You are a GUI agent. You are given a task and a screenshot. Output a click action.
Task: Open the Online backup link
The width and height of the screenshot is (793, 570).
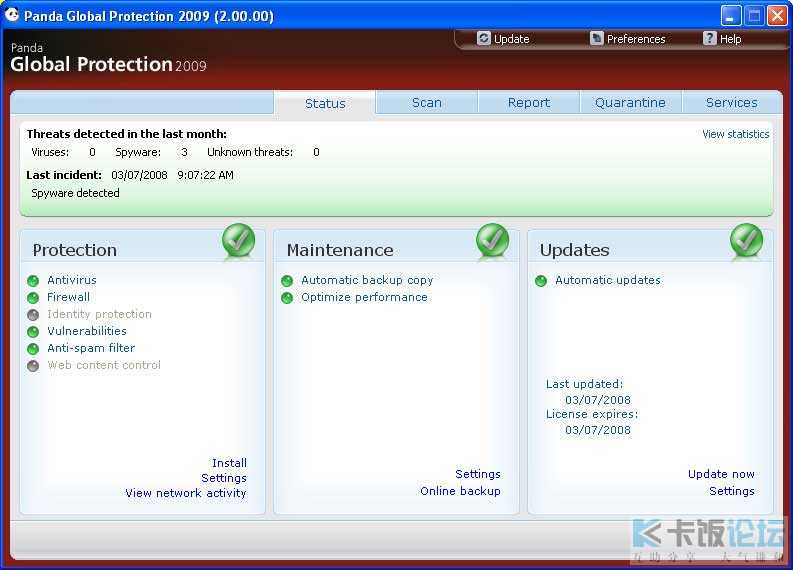[460, 491]
